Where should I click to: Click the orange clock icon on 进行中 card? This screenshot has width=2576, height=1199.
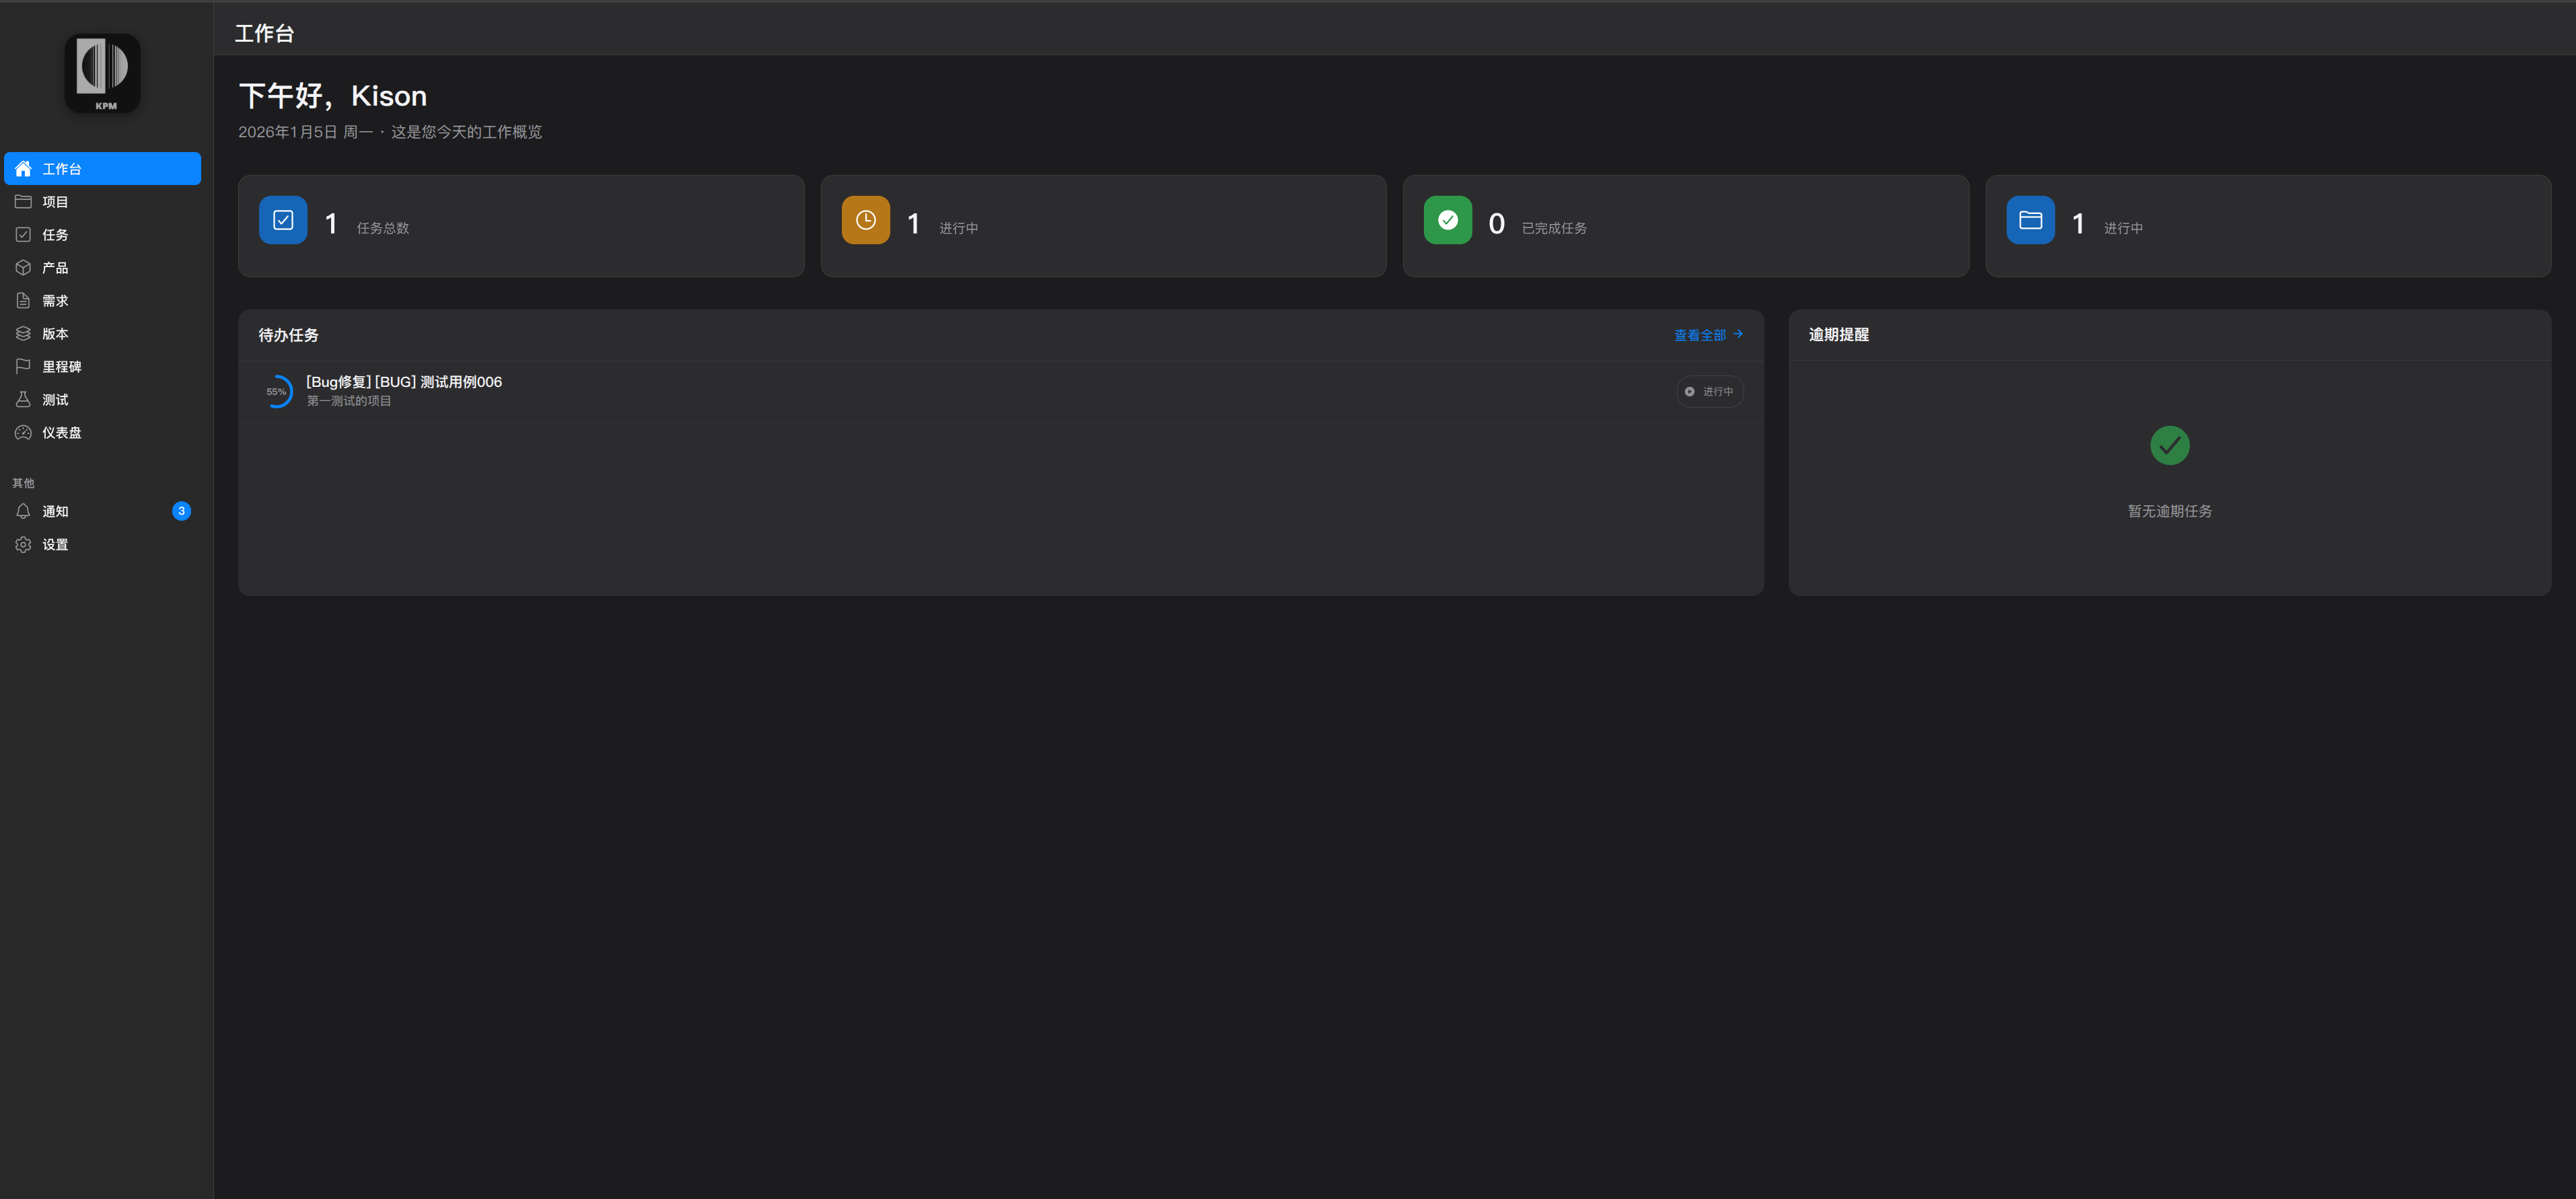[x=865, y=220]
